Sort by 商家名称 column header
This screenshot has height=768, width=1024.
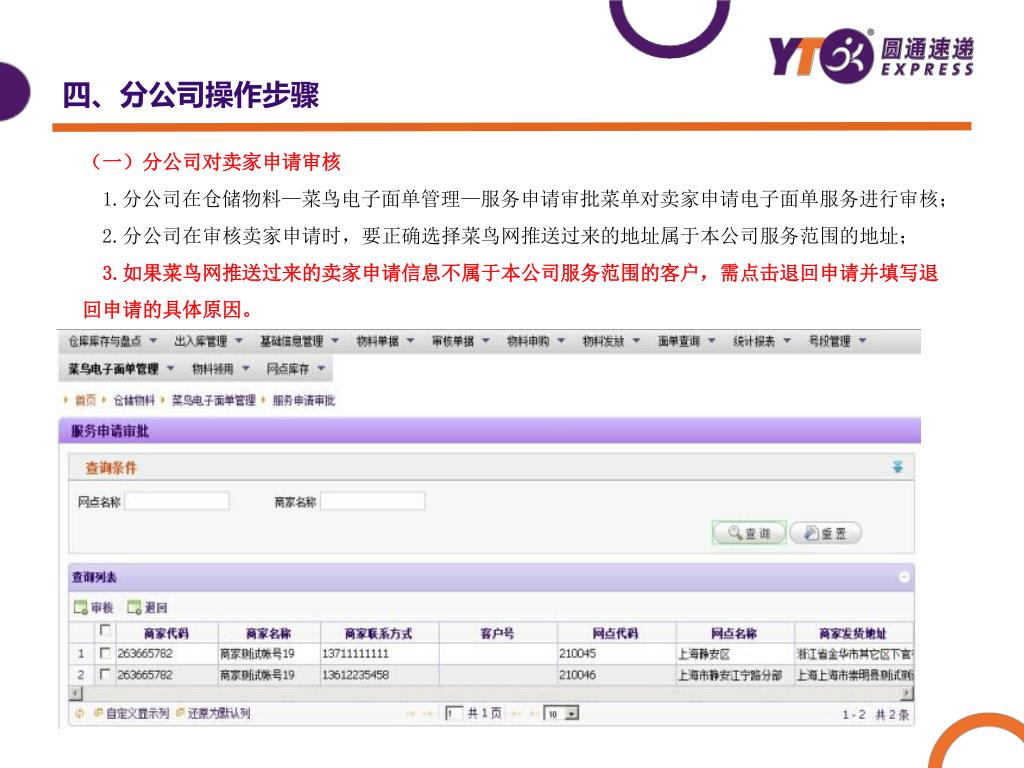269,633
